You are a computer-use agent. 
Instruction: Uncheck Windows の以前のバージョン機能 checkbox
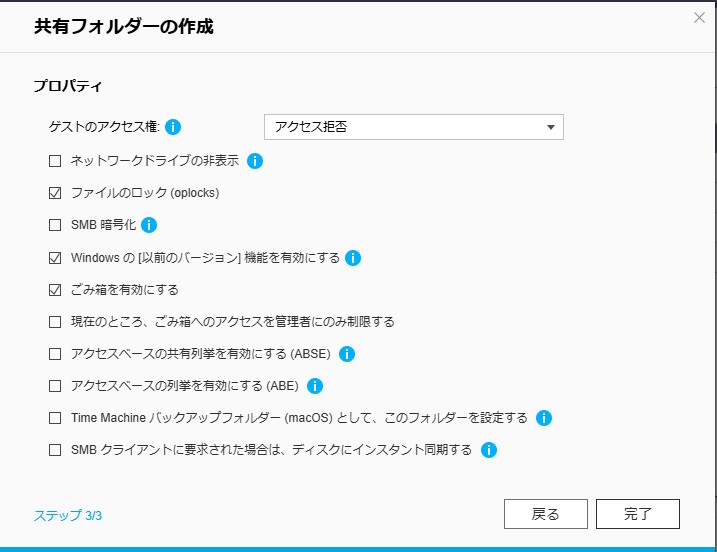tap(55, 258)
